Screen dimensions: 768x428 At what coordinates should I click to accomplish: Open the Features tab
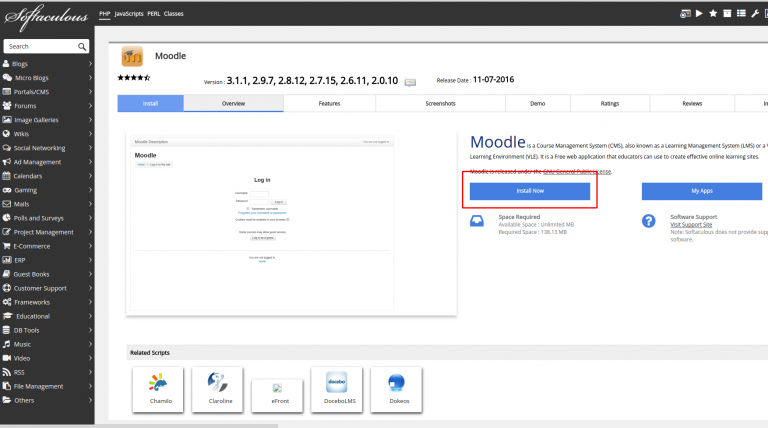pyautogui.click(x=330, y=103)
